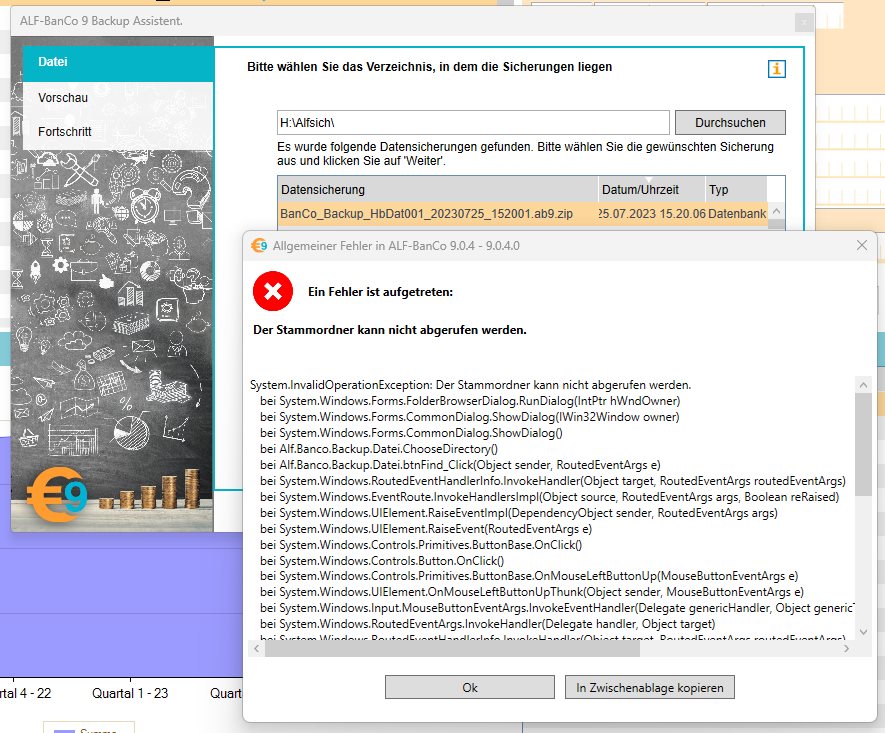
Task: Click the 'Alf.Banco.Backup.Datei.ChooseDirectory()' line
Action: coord(379,449)
